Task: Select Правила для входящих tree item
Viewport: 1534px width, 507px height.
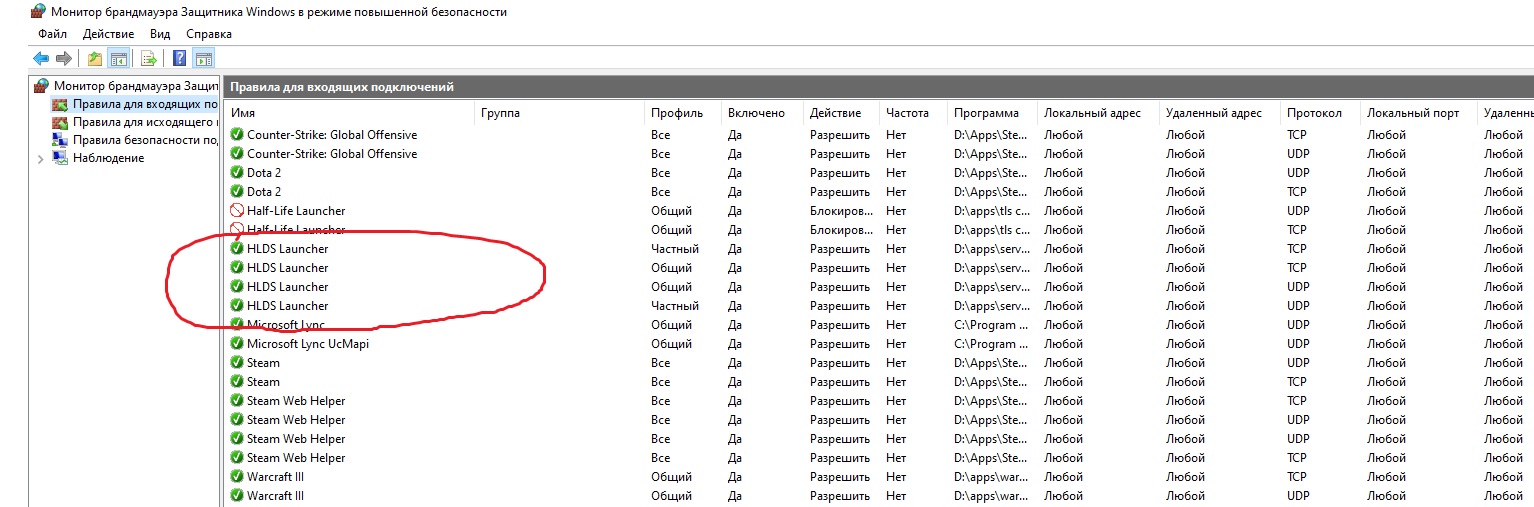Action: (145, 104)
